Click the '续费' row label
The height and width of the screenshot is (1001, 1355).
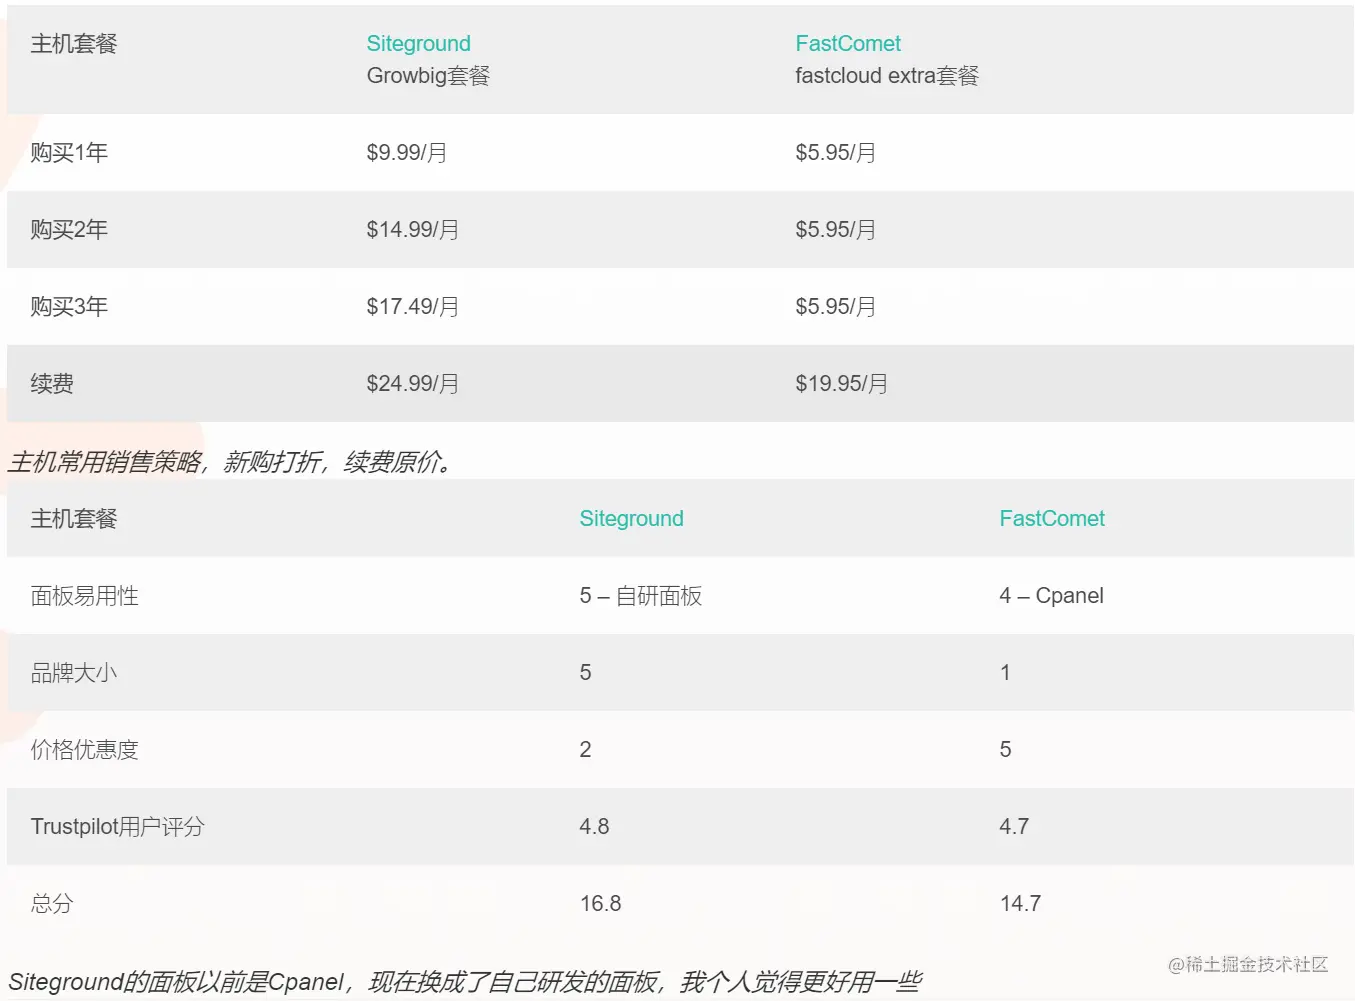pyautogui.click(x=52, y=384)
